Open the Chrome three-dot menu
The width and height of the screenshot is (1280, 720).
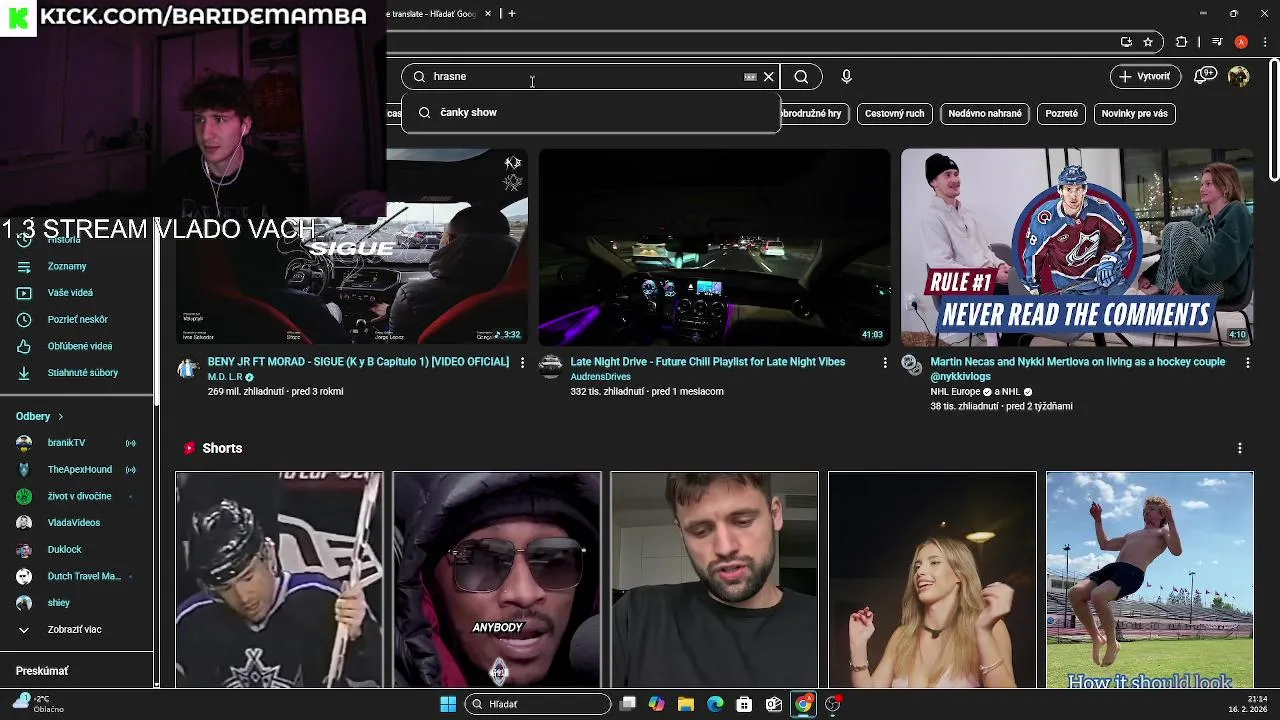click(1266, 42)
